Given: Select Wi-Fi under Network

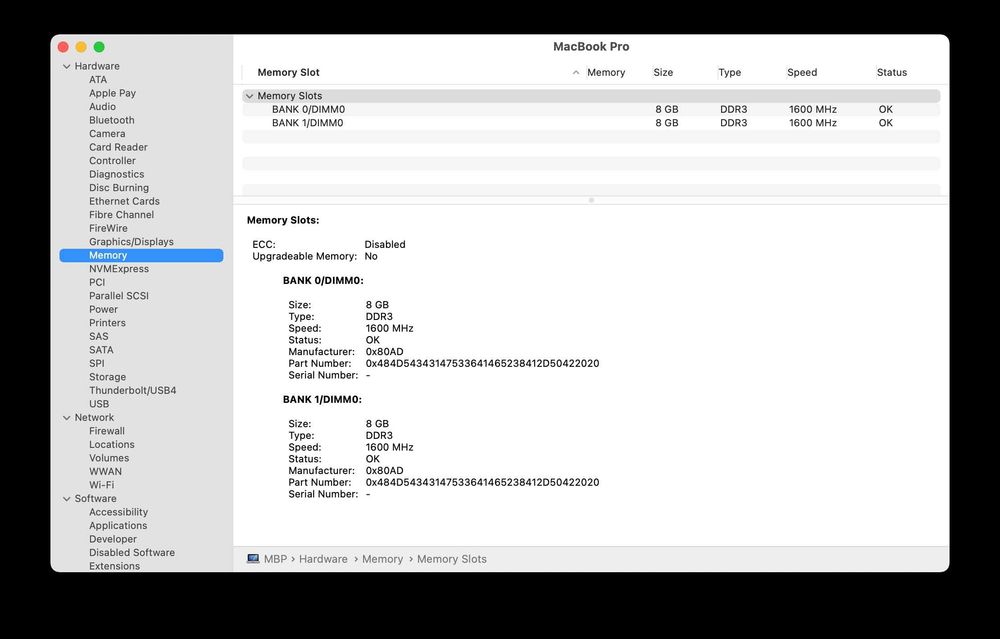Looking at the screenshot, I should 101,485.
